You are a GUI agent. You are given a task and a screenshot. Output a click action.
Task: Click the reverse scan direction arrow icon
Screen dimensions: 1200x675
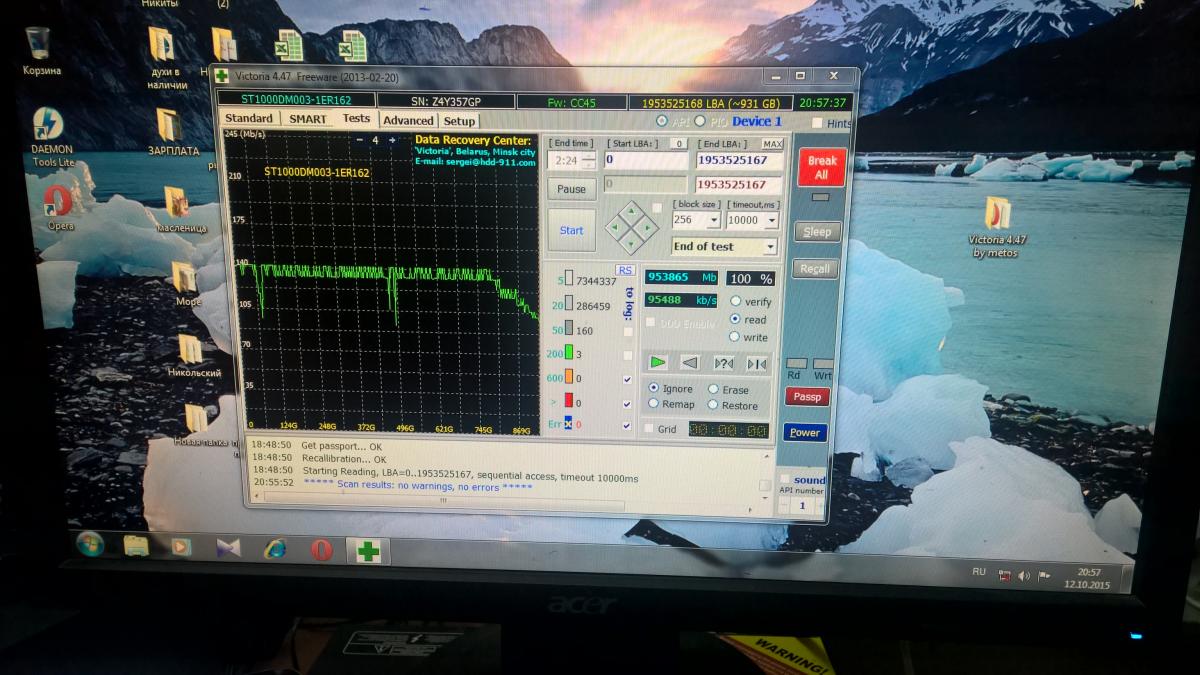(690, 363)
